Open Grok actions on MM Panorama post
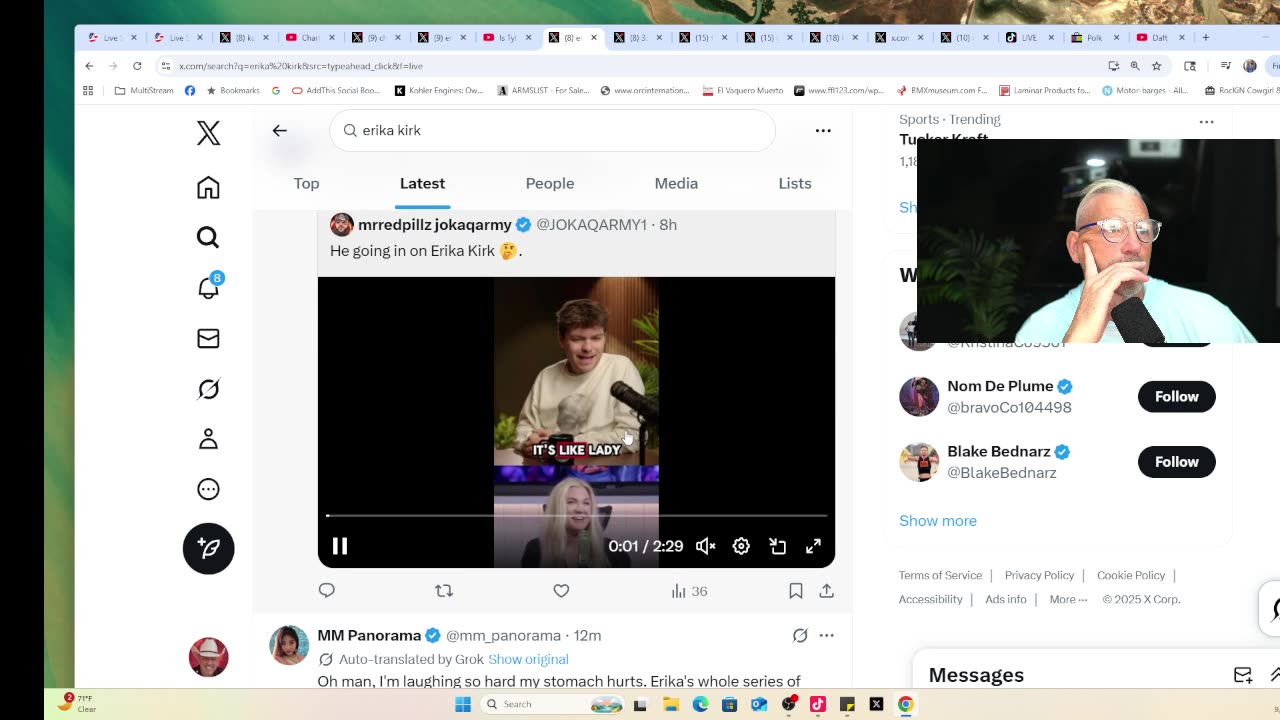Image resolution: width=1280 pixels, height=720 pixels. point(800,635)
